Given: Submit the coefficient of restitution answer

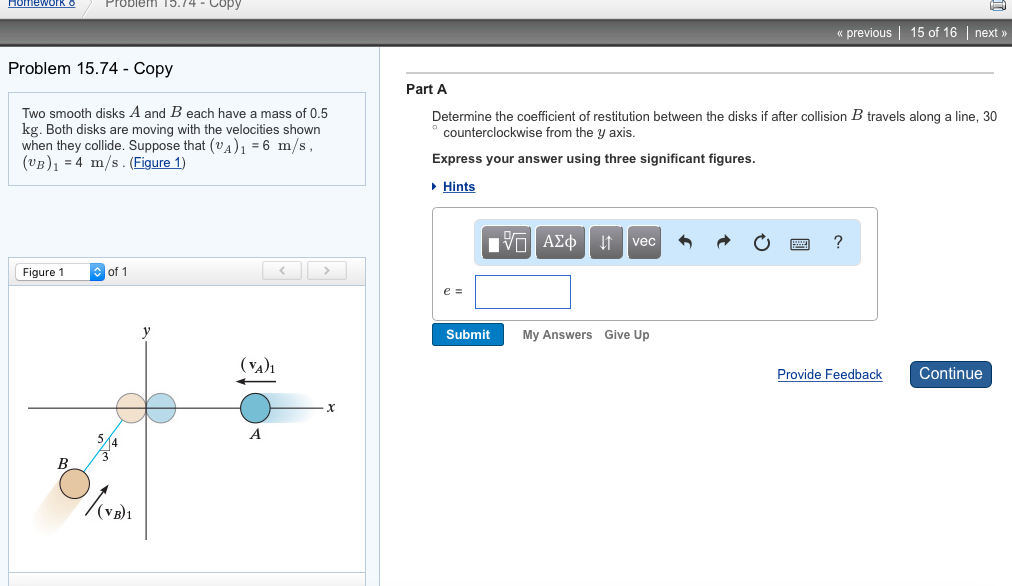Looking at the screenshot, I should tap(467, 334).
